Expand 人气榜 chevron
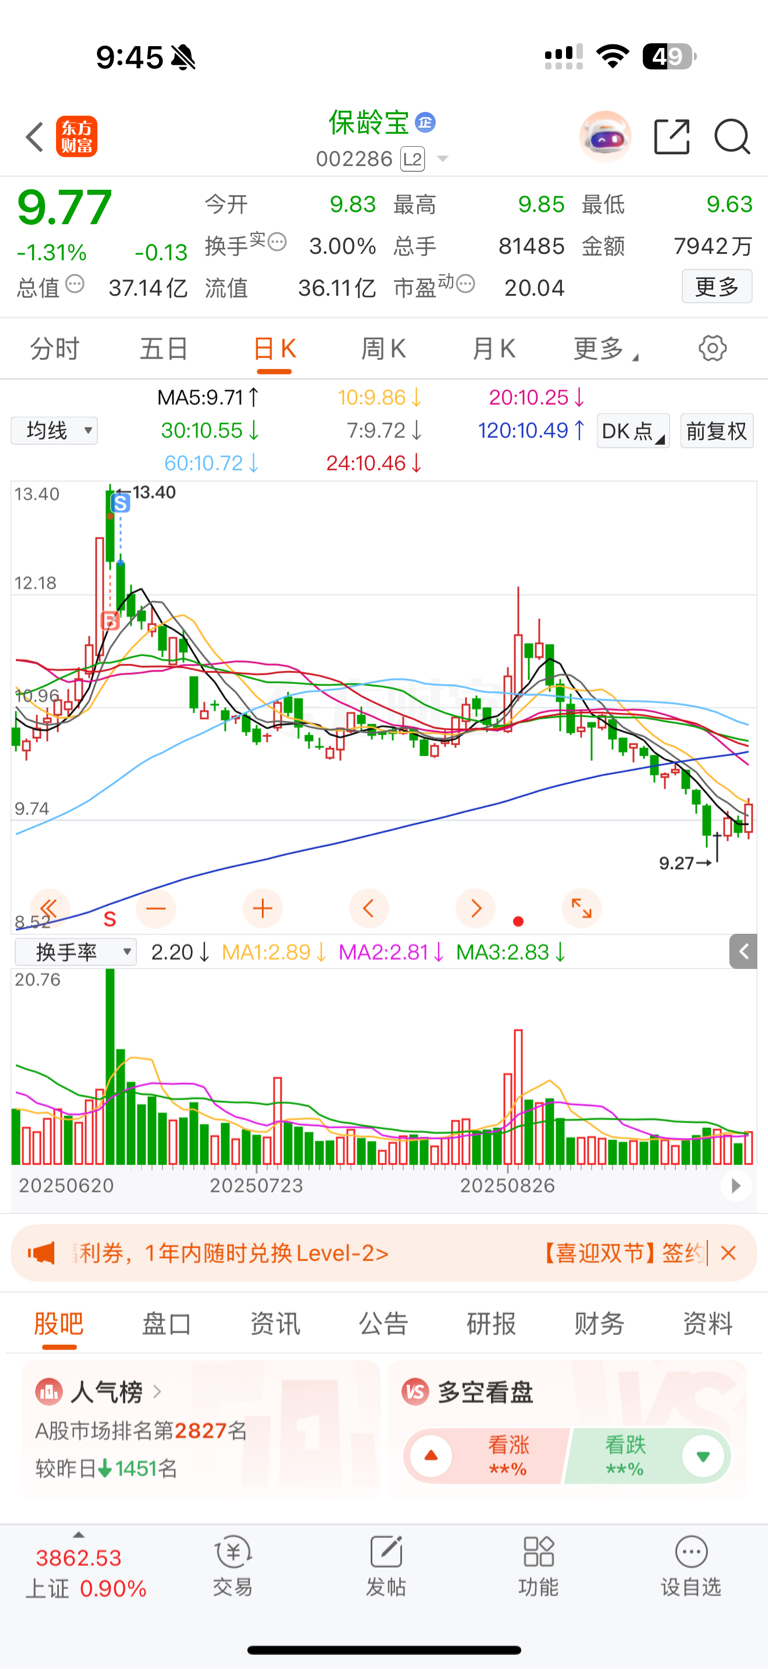This screenshot has height=1669, width=768. 157,1391
